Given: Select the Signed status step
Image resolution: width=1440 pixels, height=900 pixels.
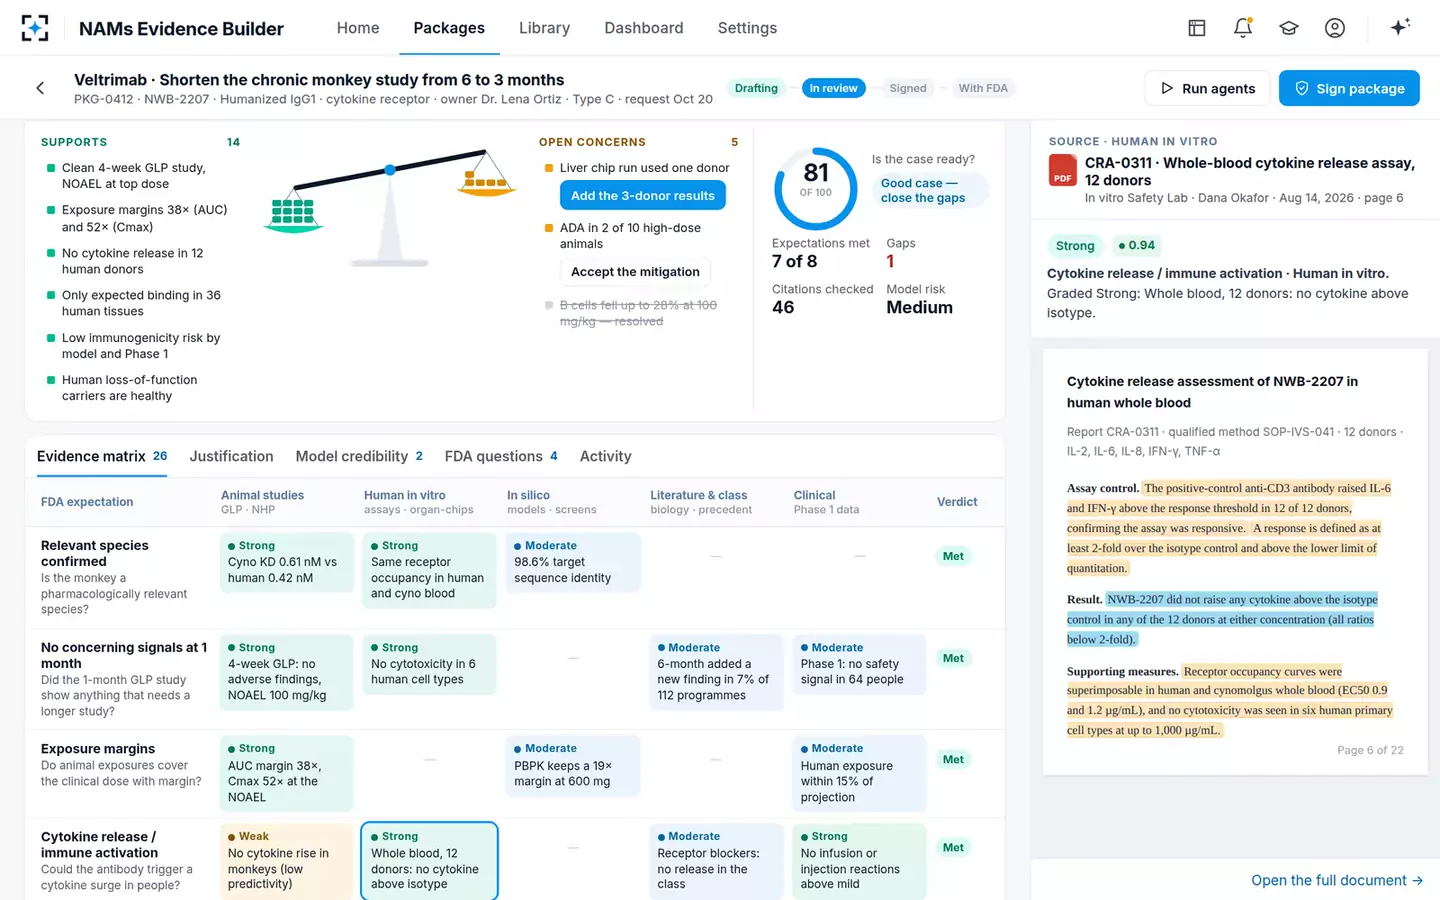Looking at the screenshot, I should (908, 88).
